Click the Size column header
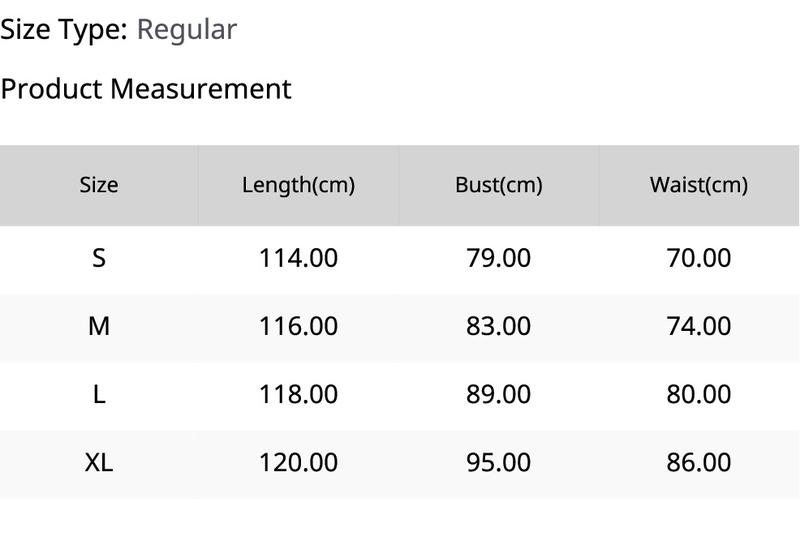 [98, 185]
